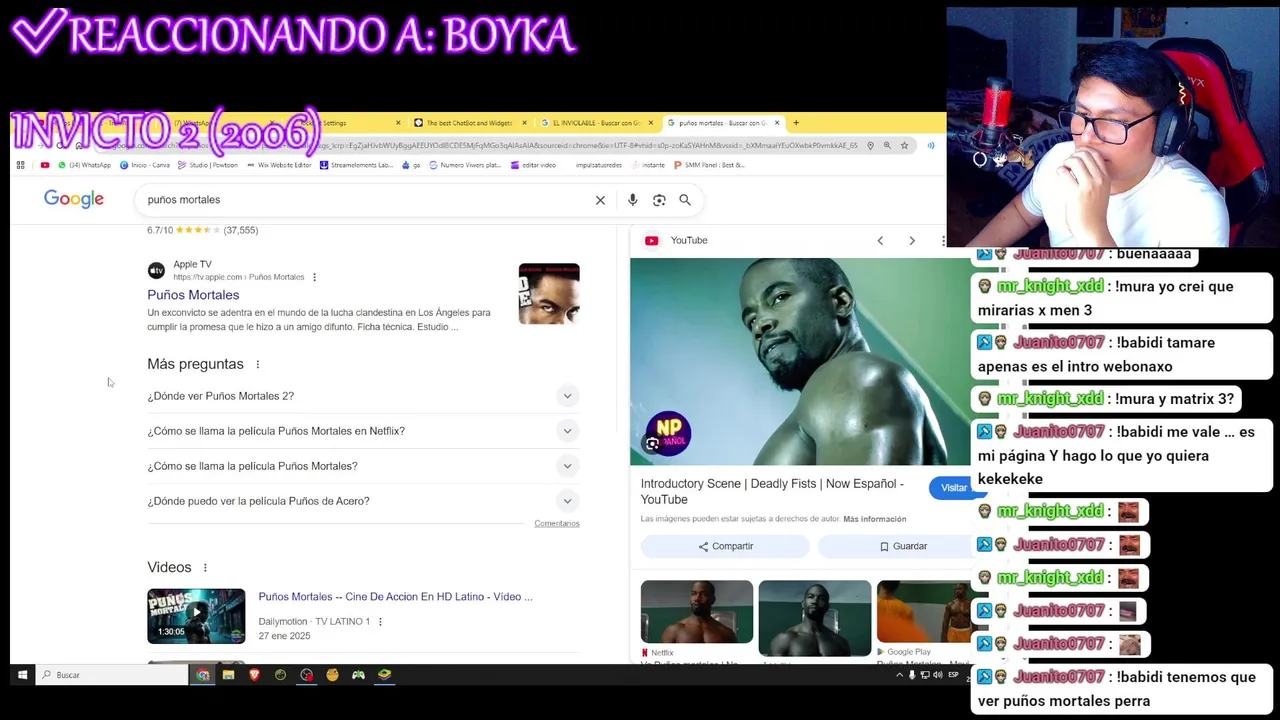This screenshot has width=1280, height=720.
Task: Expand ¿Cómo se llama la película Puños Mortales?
Action: coord(362,466)
